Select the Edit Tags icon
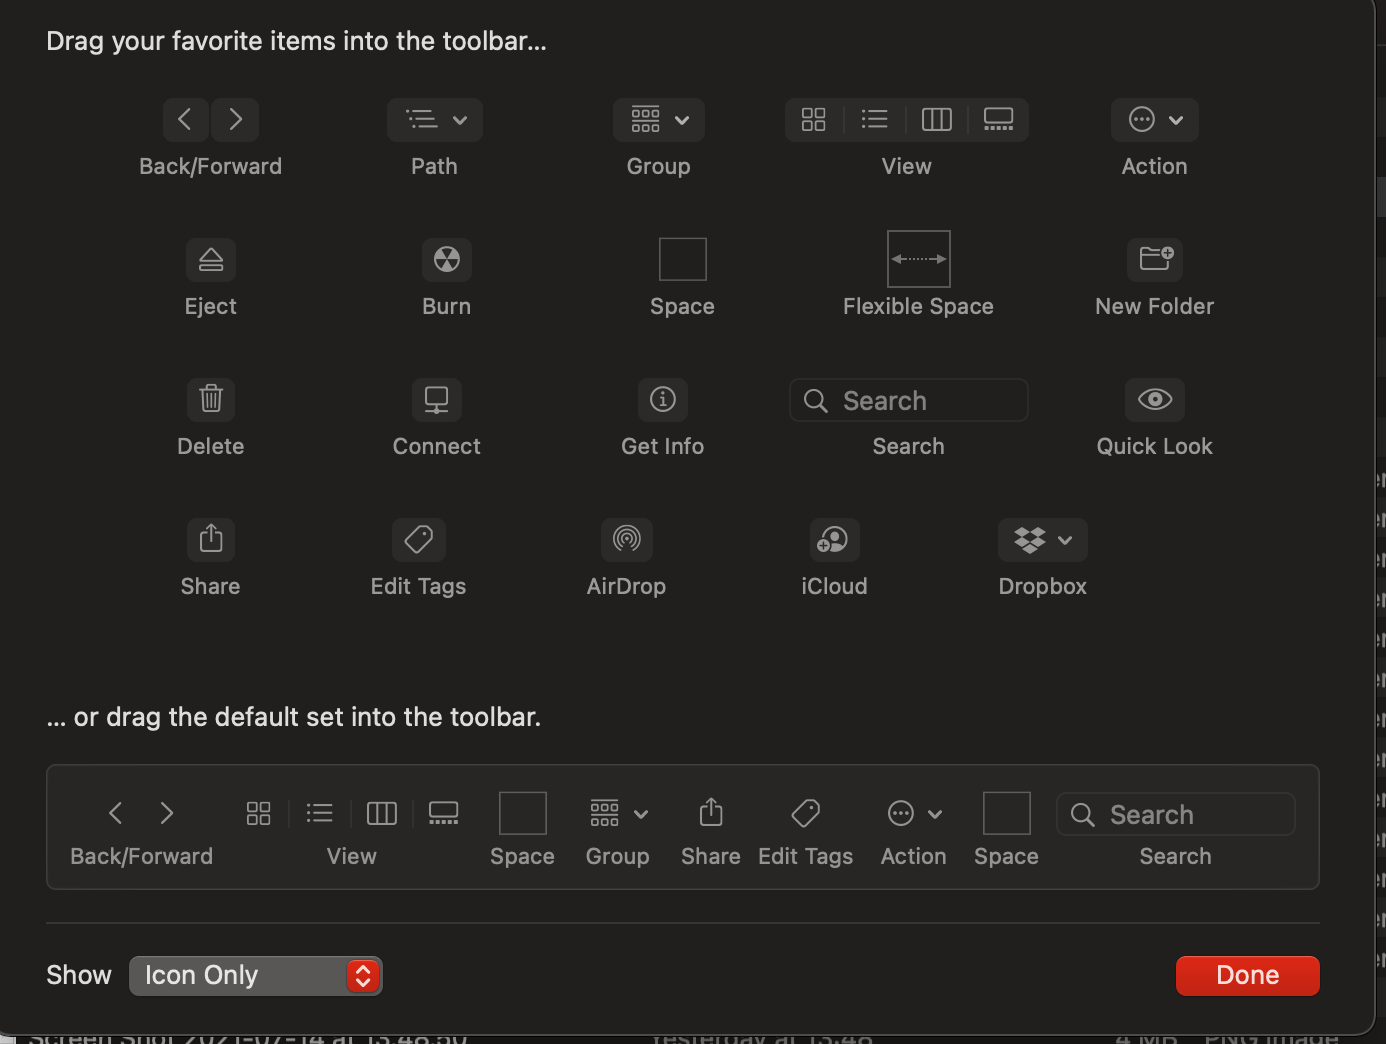Image resolution: width=1386 pixels, height=1044 pixels. (418, 539)
